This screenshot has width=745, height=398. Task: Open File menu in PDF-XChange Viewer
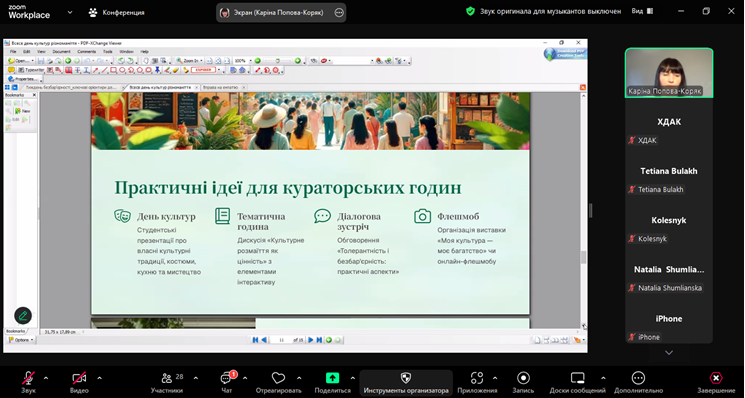pos(13,51)
